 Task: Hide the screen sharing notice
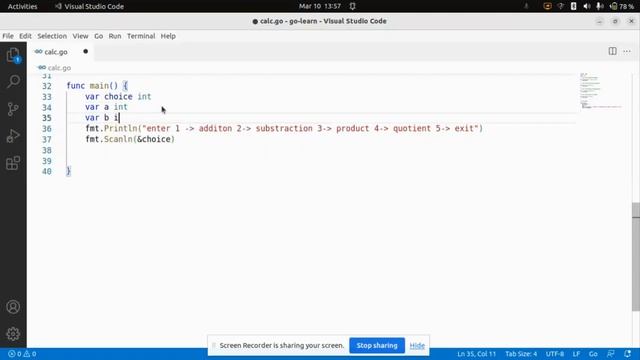click(x=417, y=346)
